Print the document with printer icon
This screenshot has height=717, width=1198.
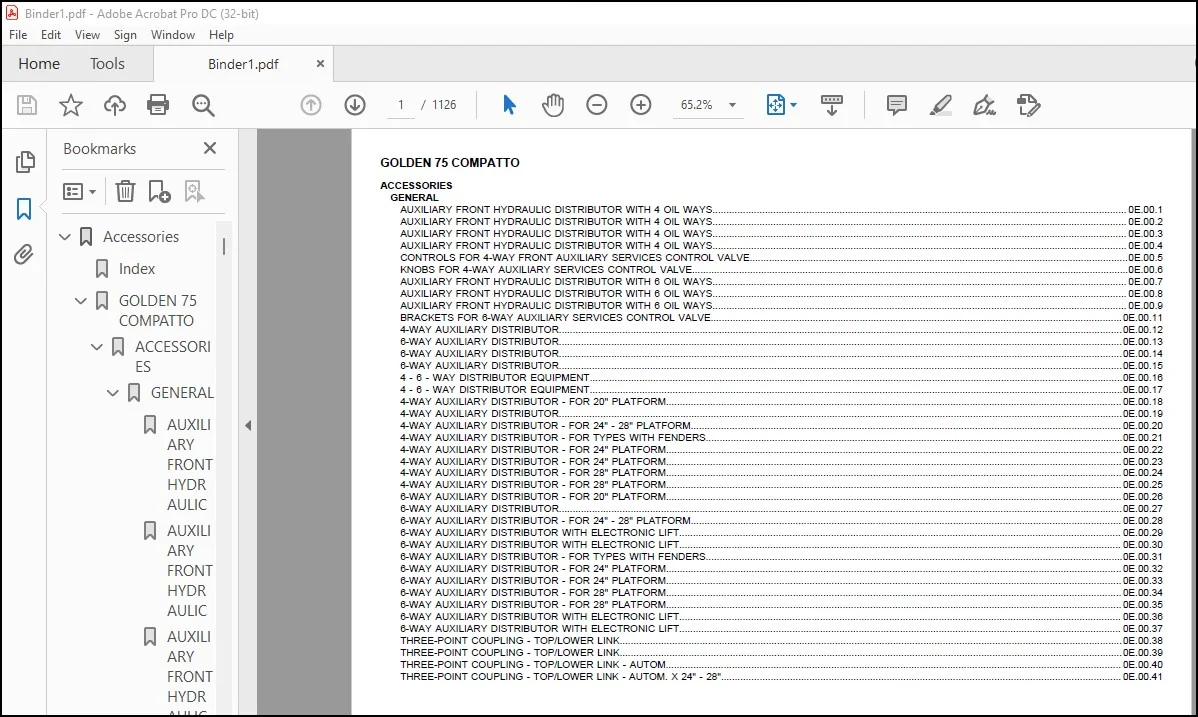pos(158,105)
